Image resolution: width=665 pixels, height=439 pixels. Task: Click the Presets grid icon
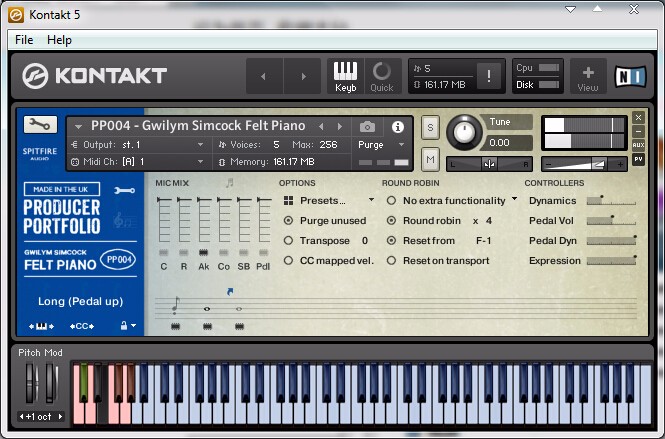pos(288,201)
